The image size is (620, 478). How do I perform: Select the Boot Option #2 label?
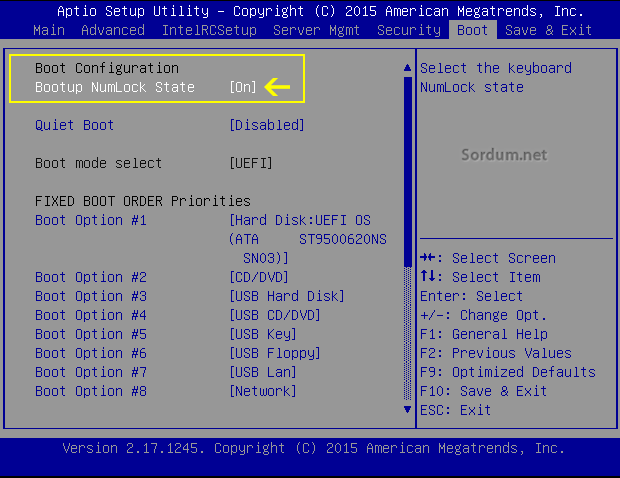[x=91, y=277]
